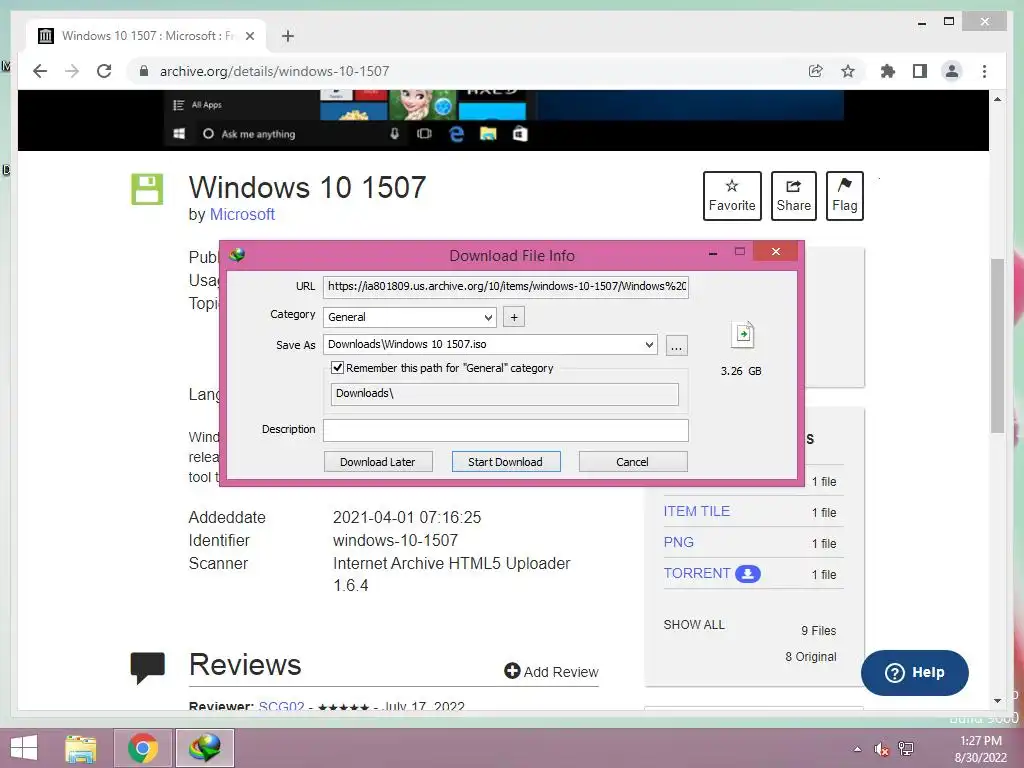The image size is (1024, 768).
Task: Minimize the Download File Info dialog
Action: pos(713,252)
